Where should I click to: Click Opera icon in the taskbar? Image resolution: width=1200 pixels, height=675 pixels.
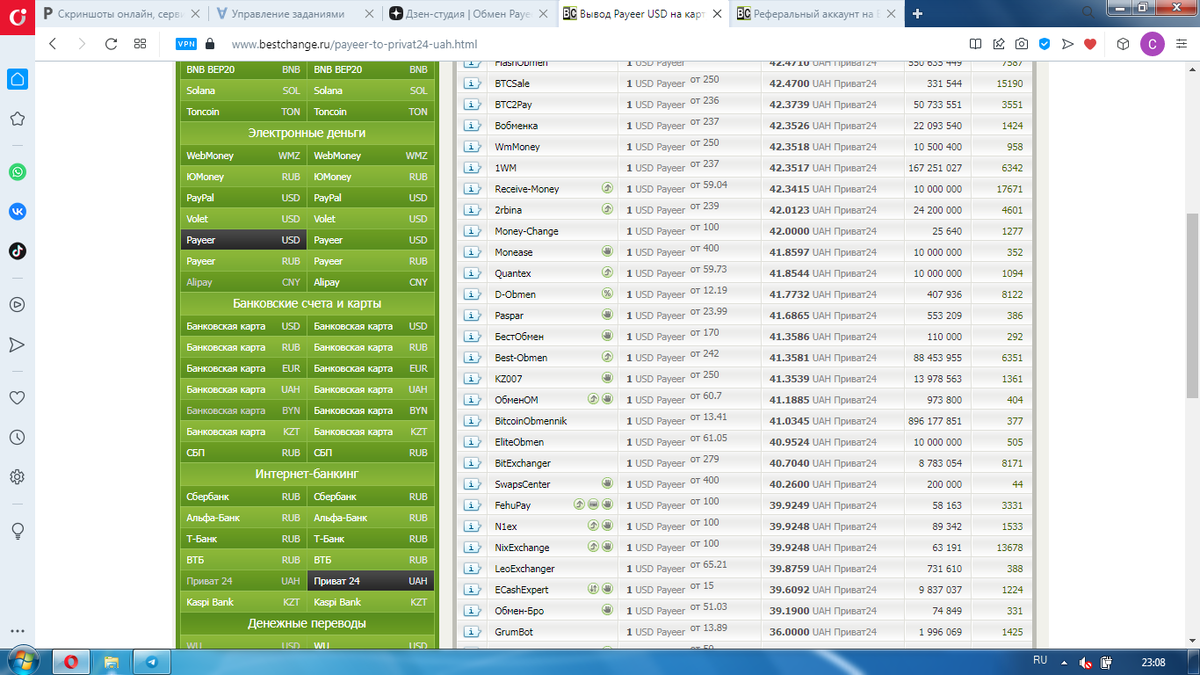[72, 662]
